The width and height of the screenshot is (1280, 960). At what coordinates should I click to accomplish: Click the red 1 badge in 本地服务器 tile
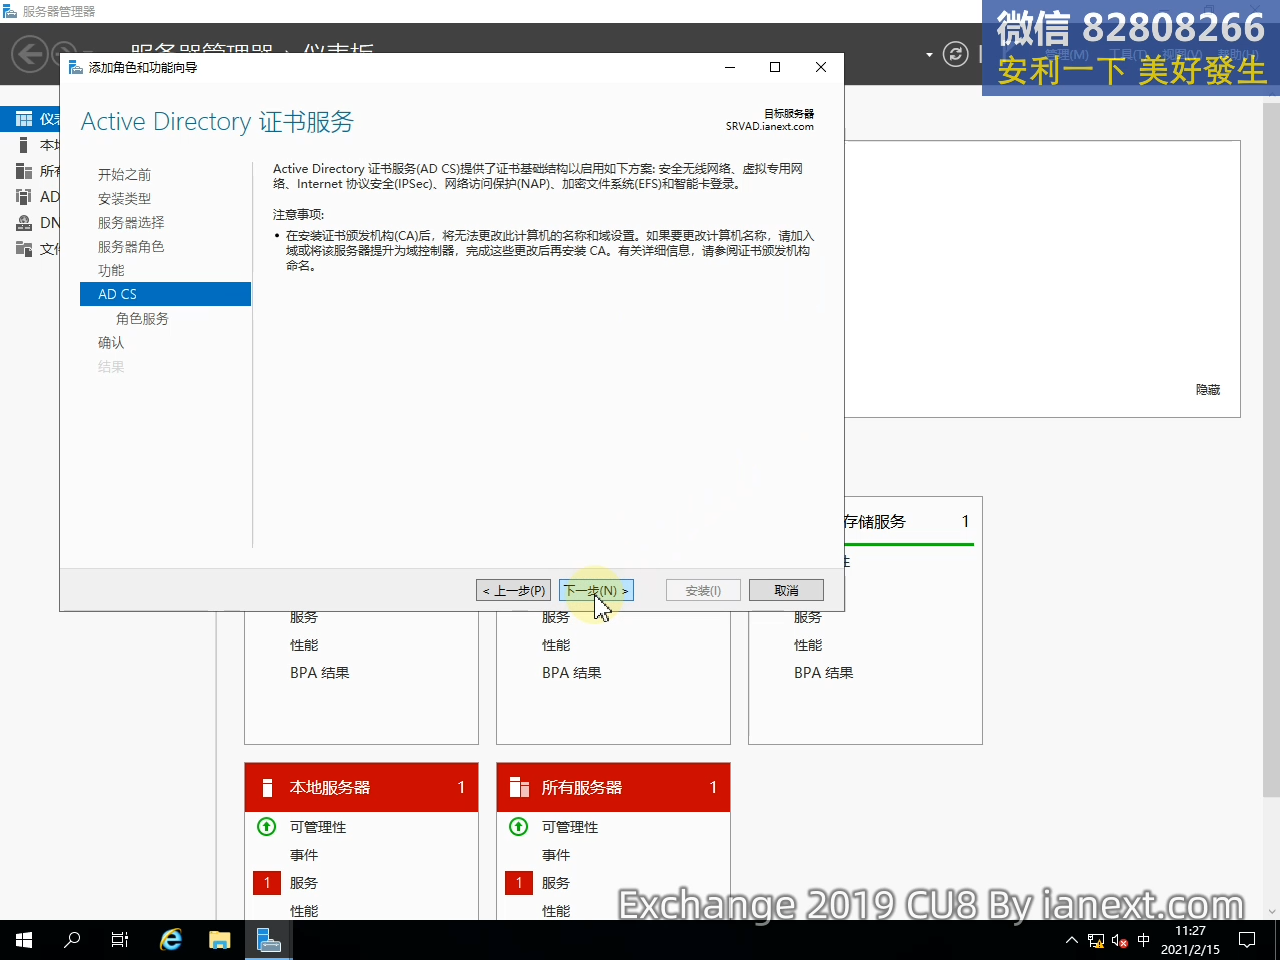click(267, 883)
